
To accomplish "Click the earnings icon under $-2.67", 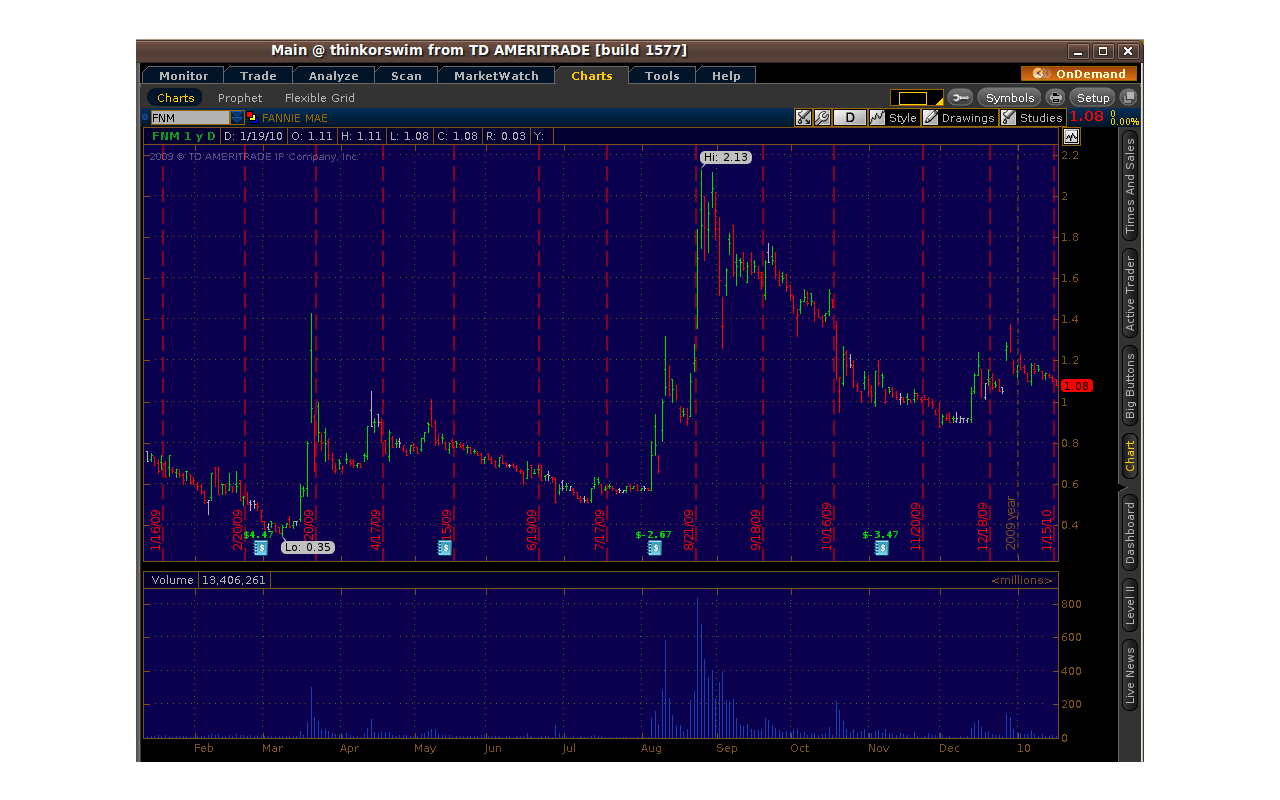I will [654, 548].
